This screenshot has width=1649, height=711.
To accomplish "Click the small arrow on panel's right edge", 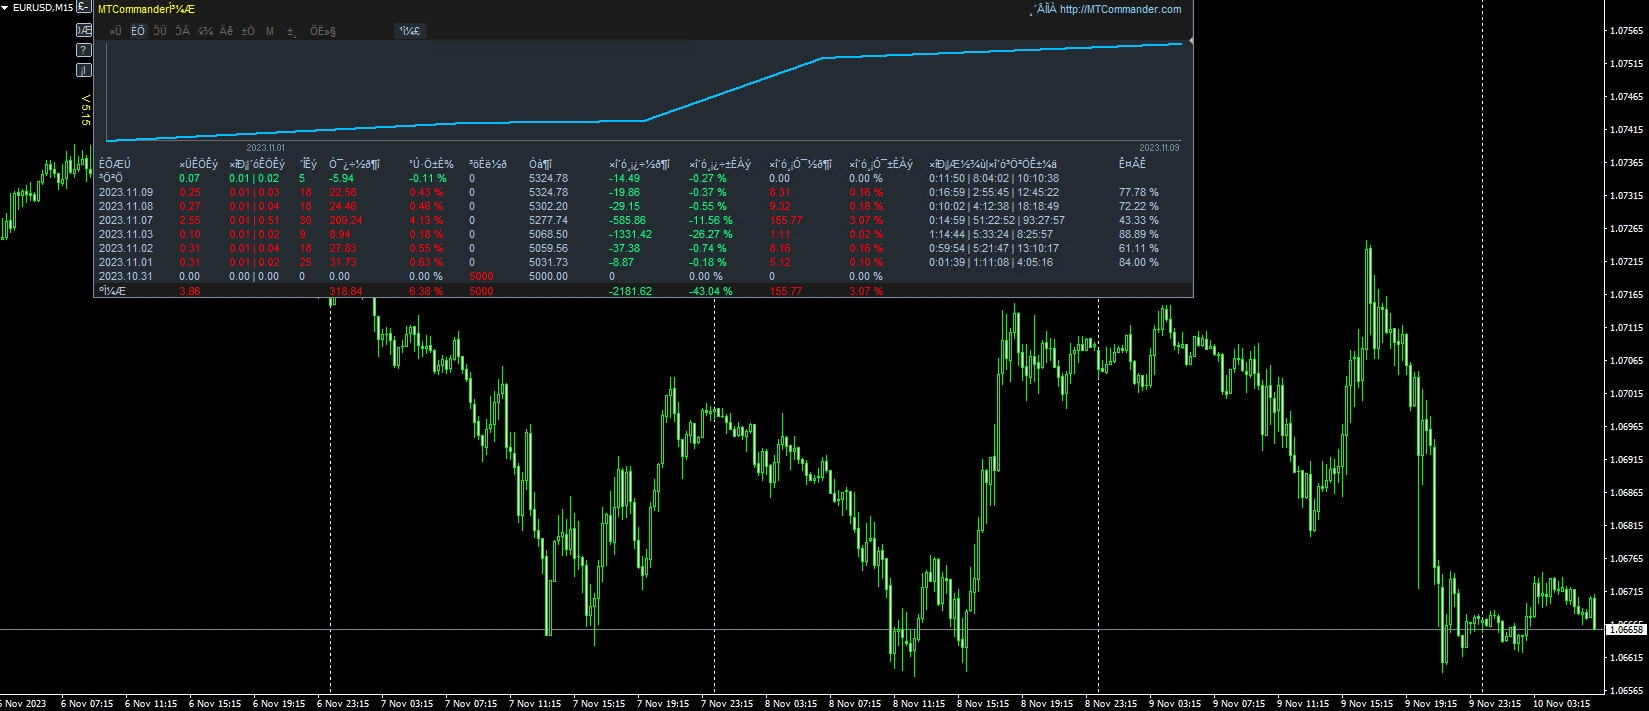I will tap(1190, 41).
